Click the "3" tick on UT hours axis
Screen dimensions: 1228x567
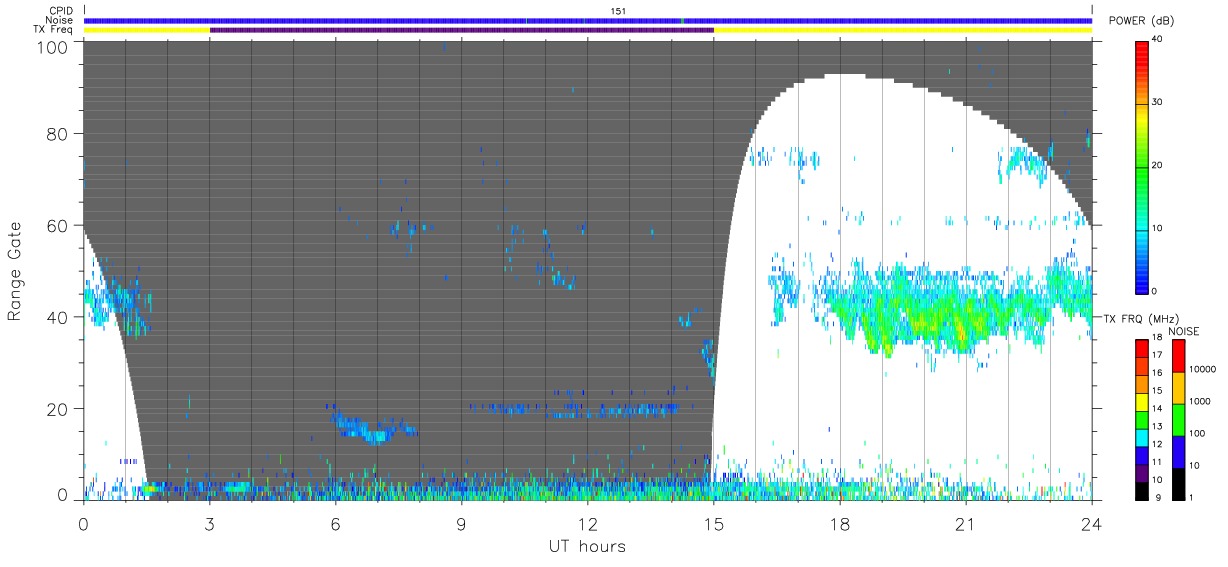point(209,523)
